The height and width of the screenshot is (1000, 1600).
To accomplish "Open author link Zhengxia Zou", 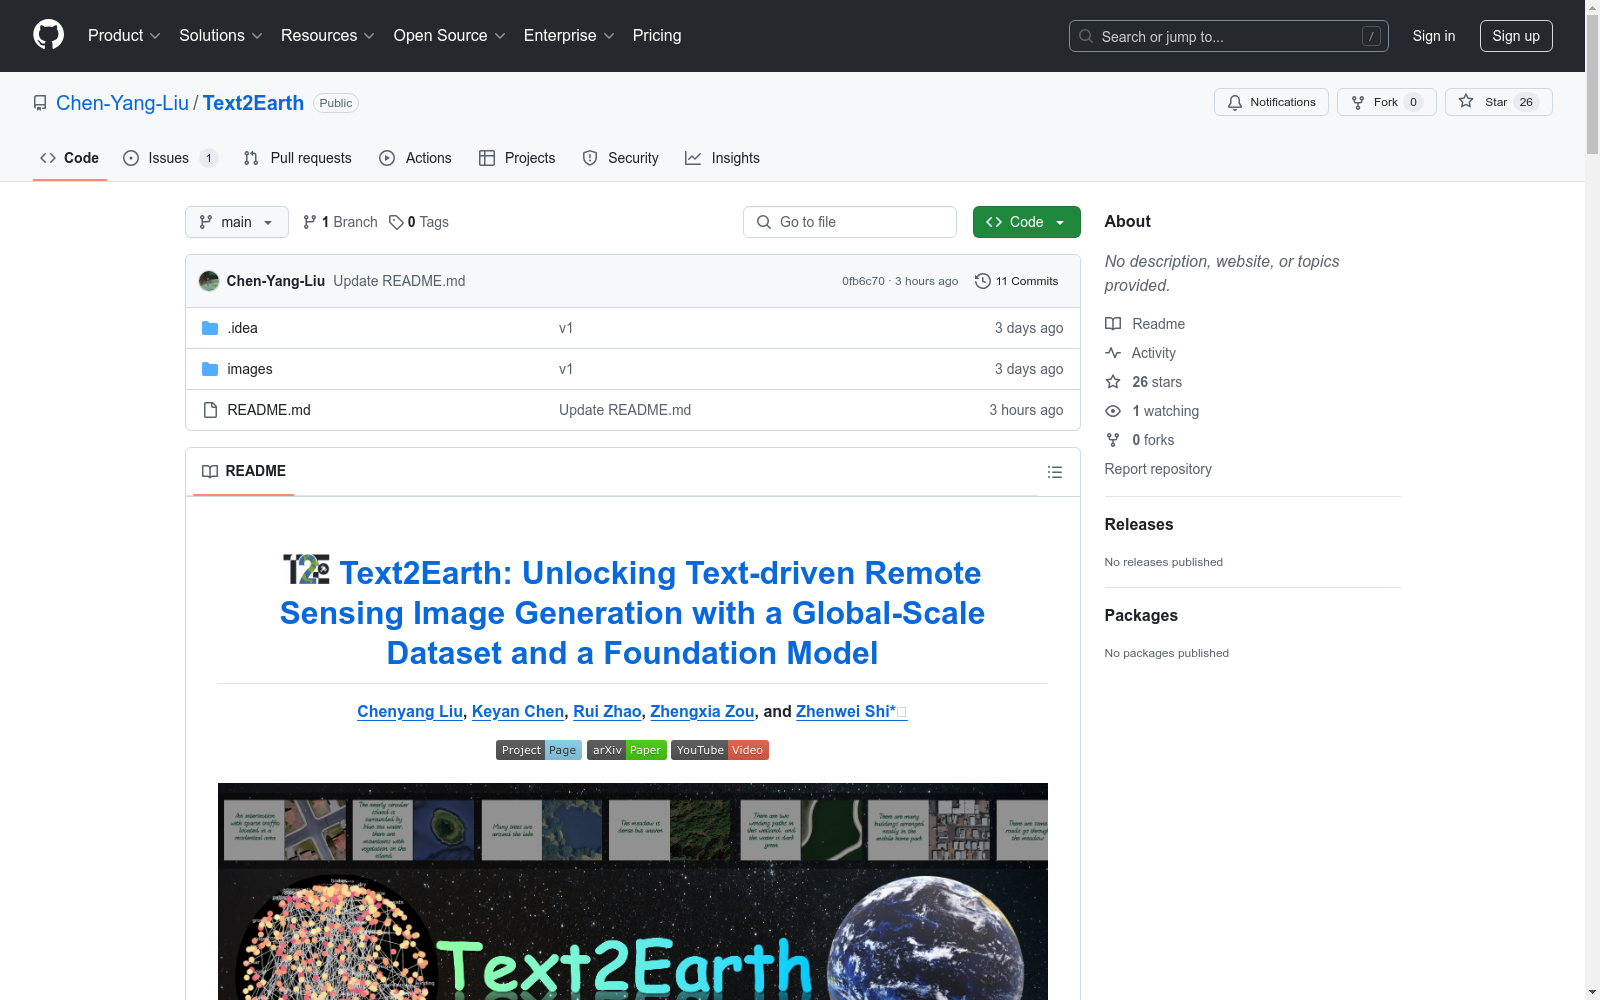I will click(702, 711).
